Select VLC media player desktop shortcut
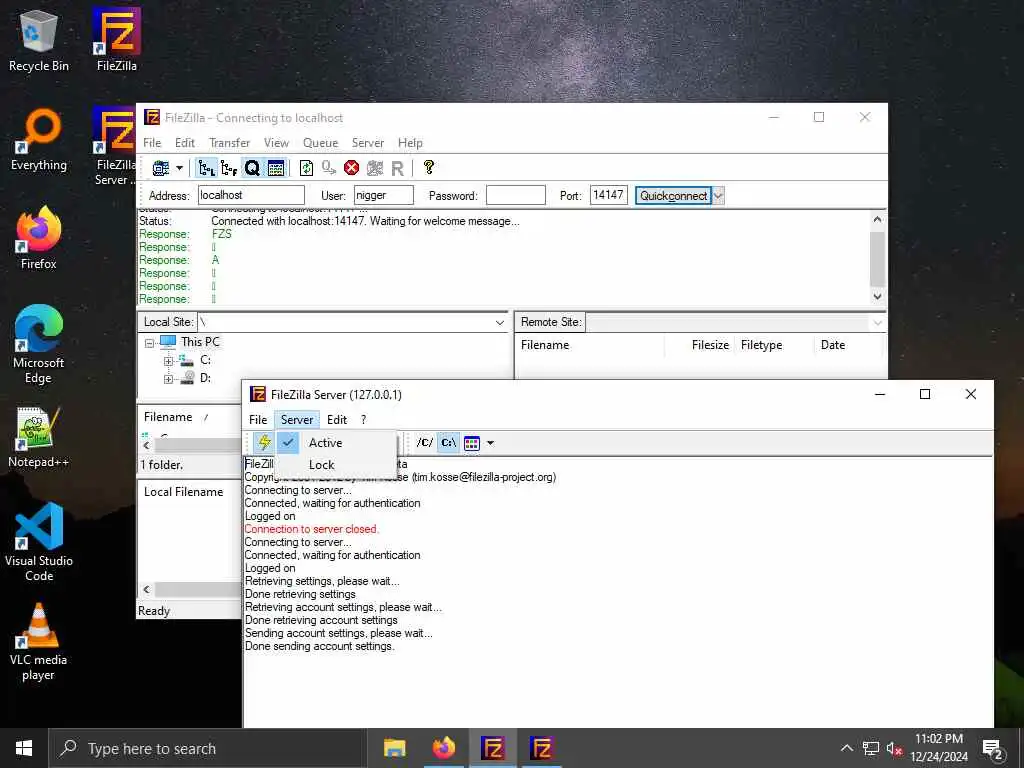 tap(39, 643)
